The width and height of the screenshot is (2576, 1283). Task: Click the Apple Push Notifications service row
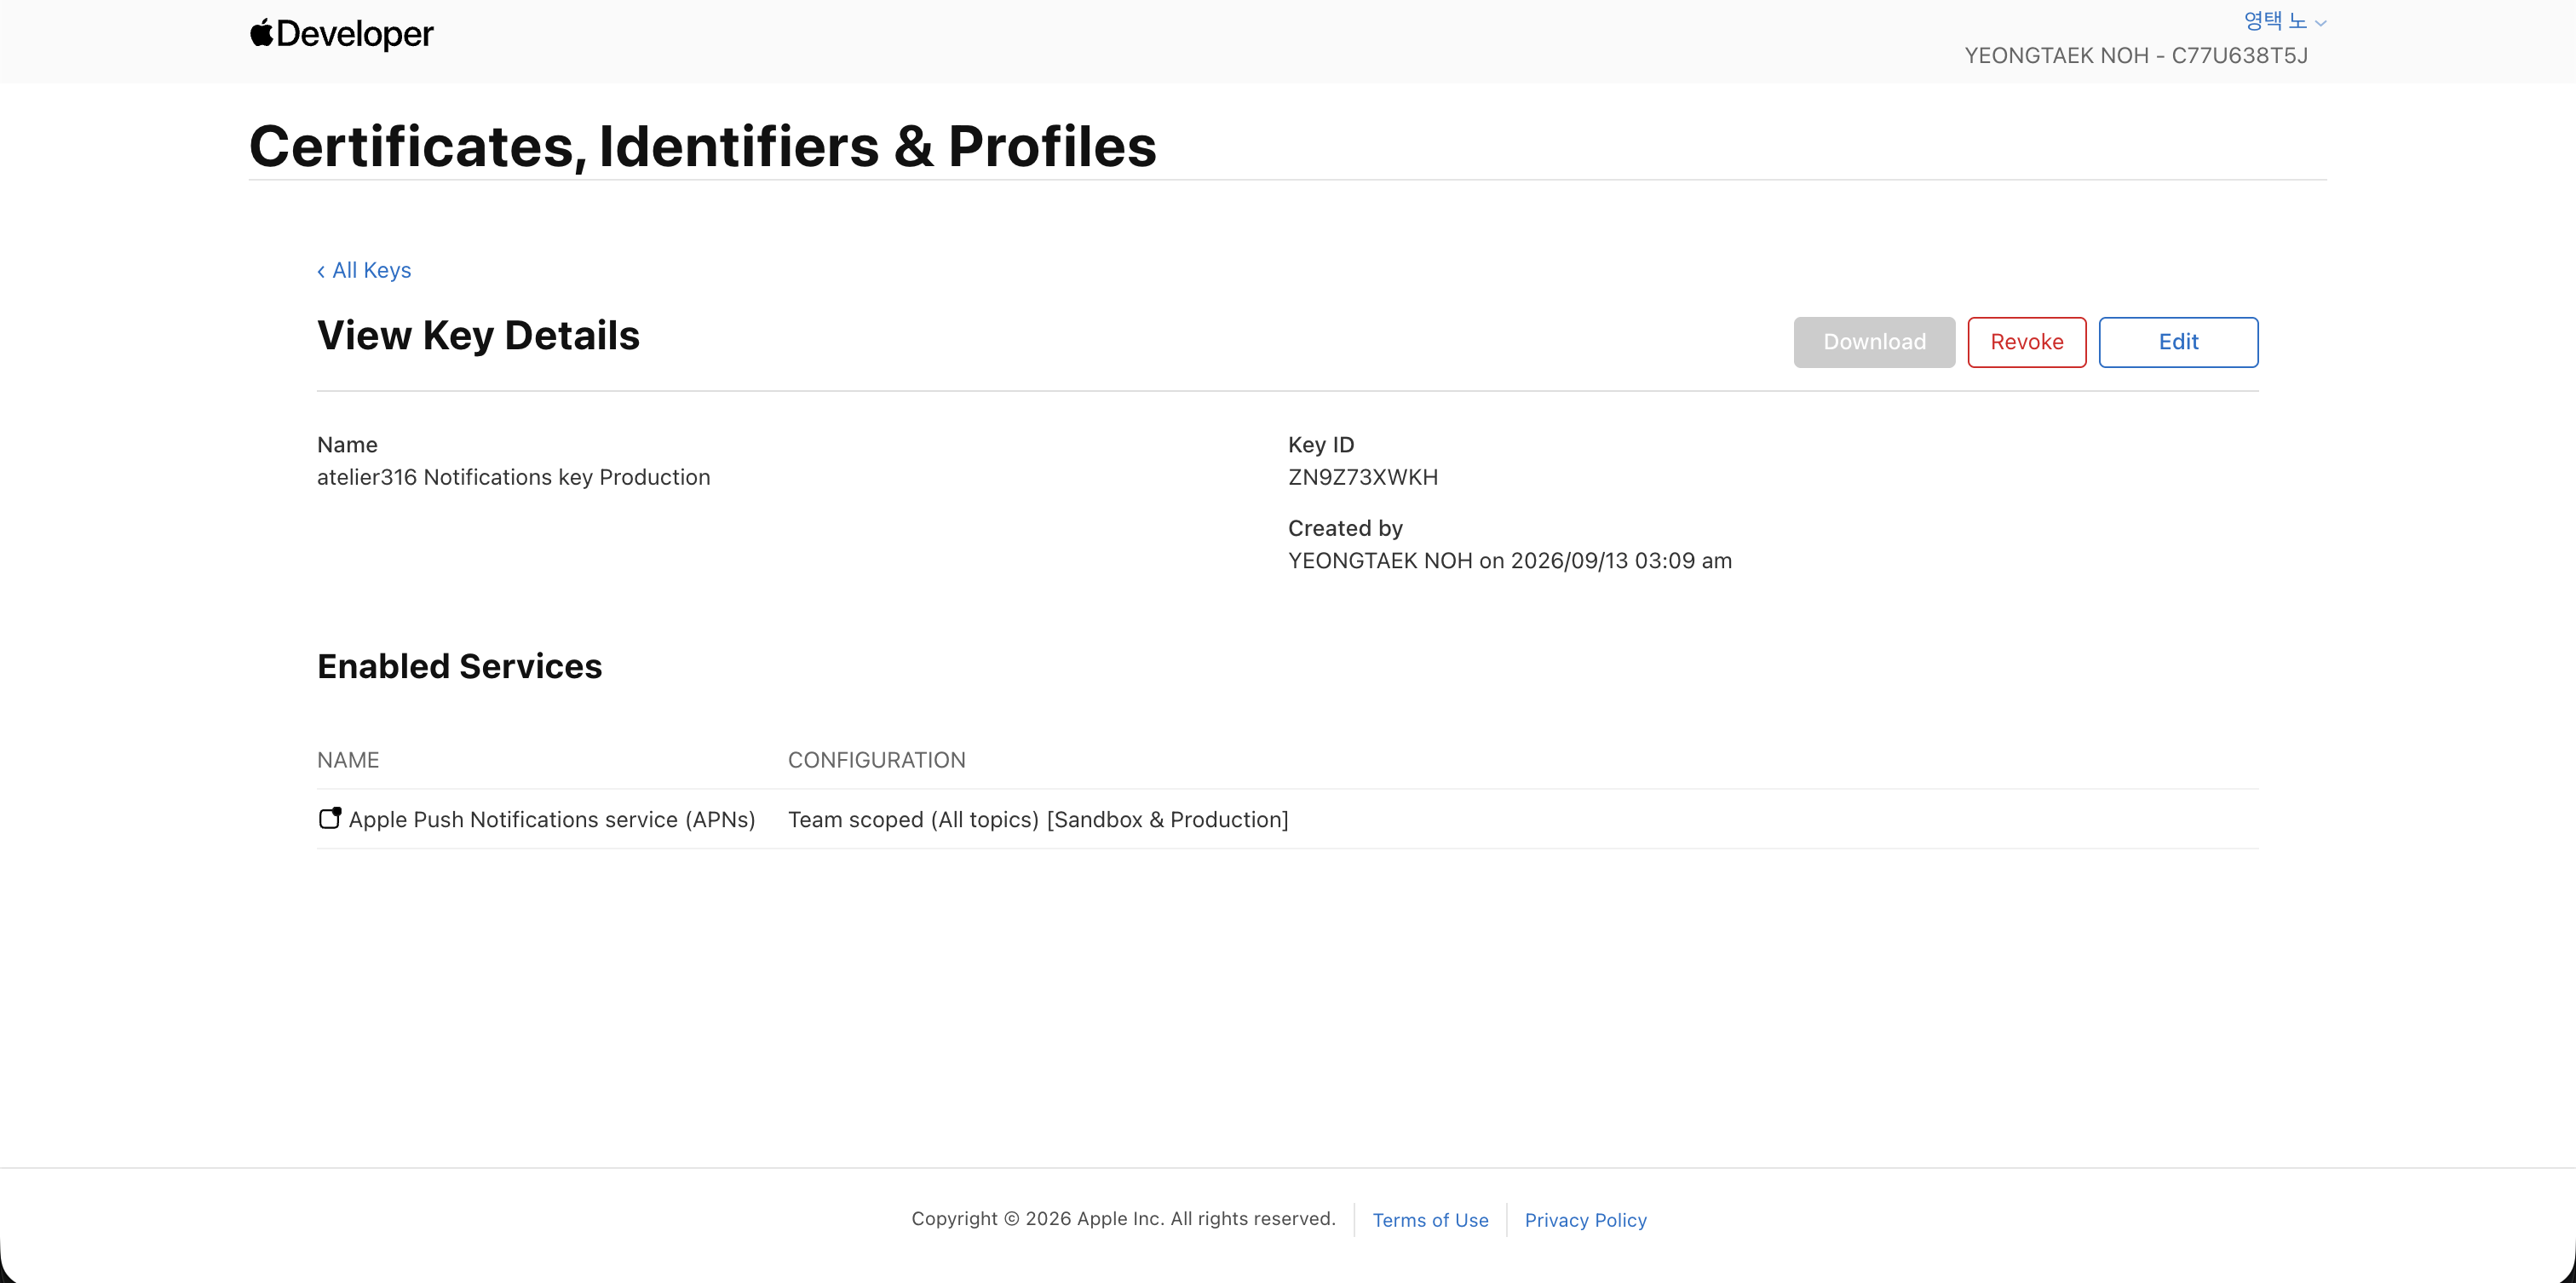[x=1287, y=819]
